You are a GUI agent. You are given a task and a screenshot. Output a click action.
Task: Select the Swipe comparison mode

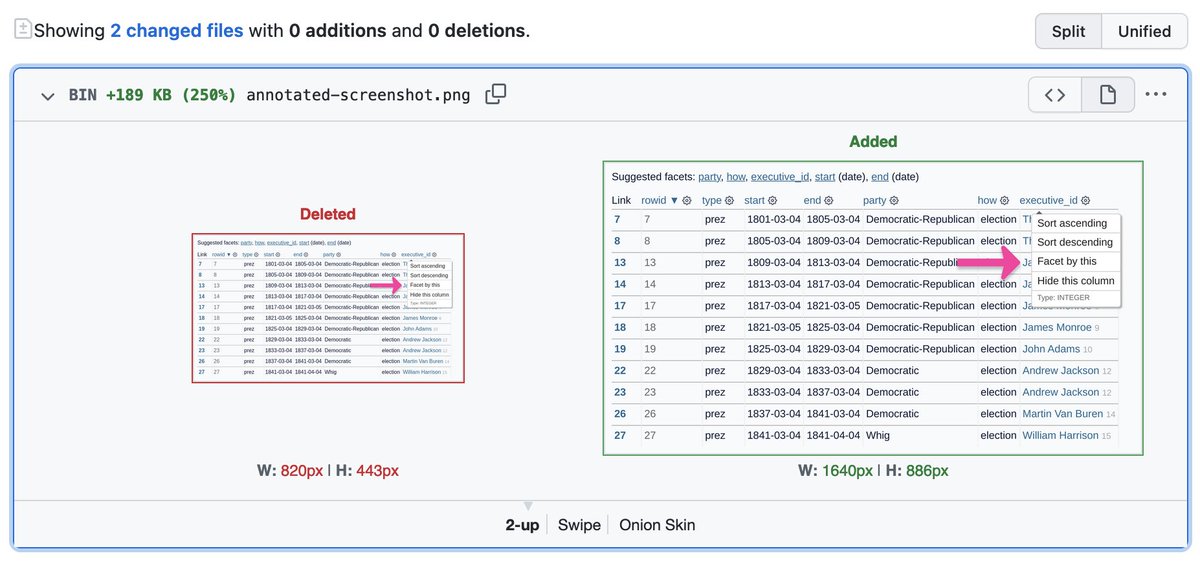(579, 525)
